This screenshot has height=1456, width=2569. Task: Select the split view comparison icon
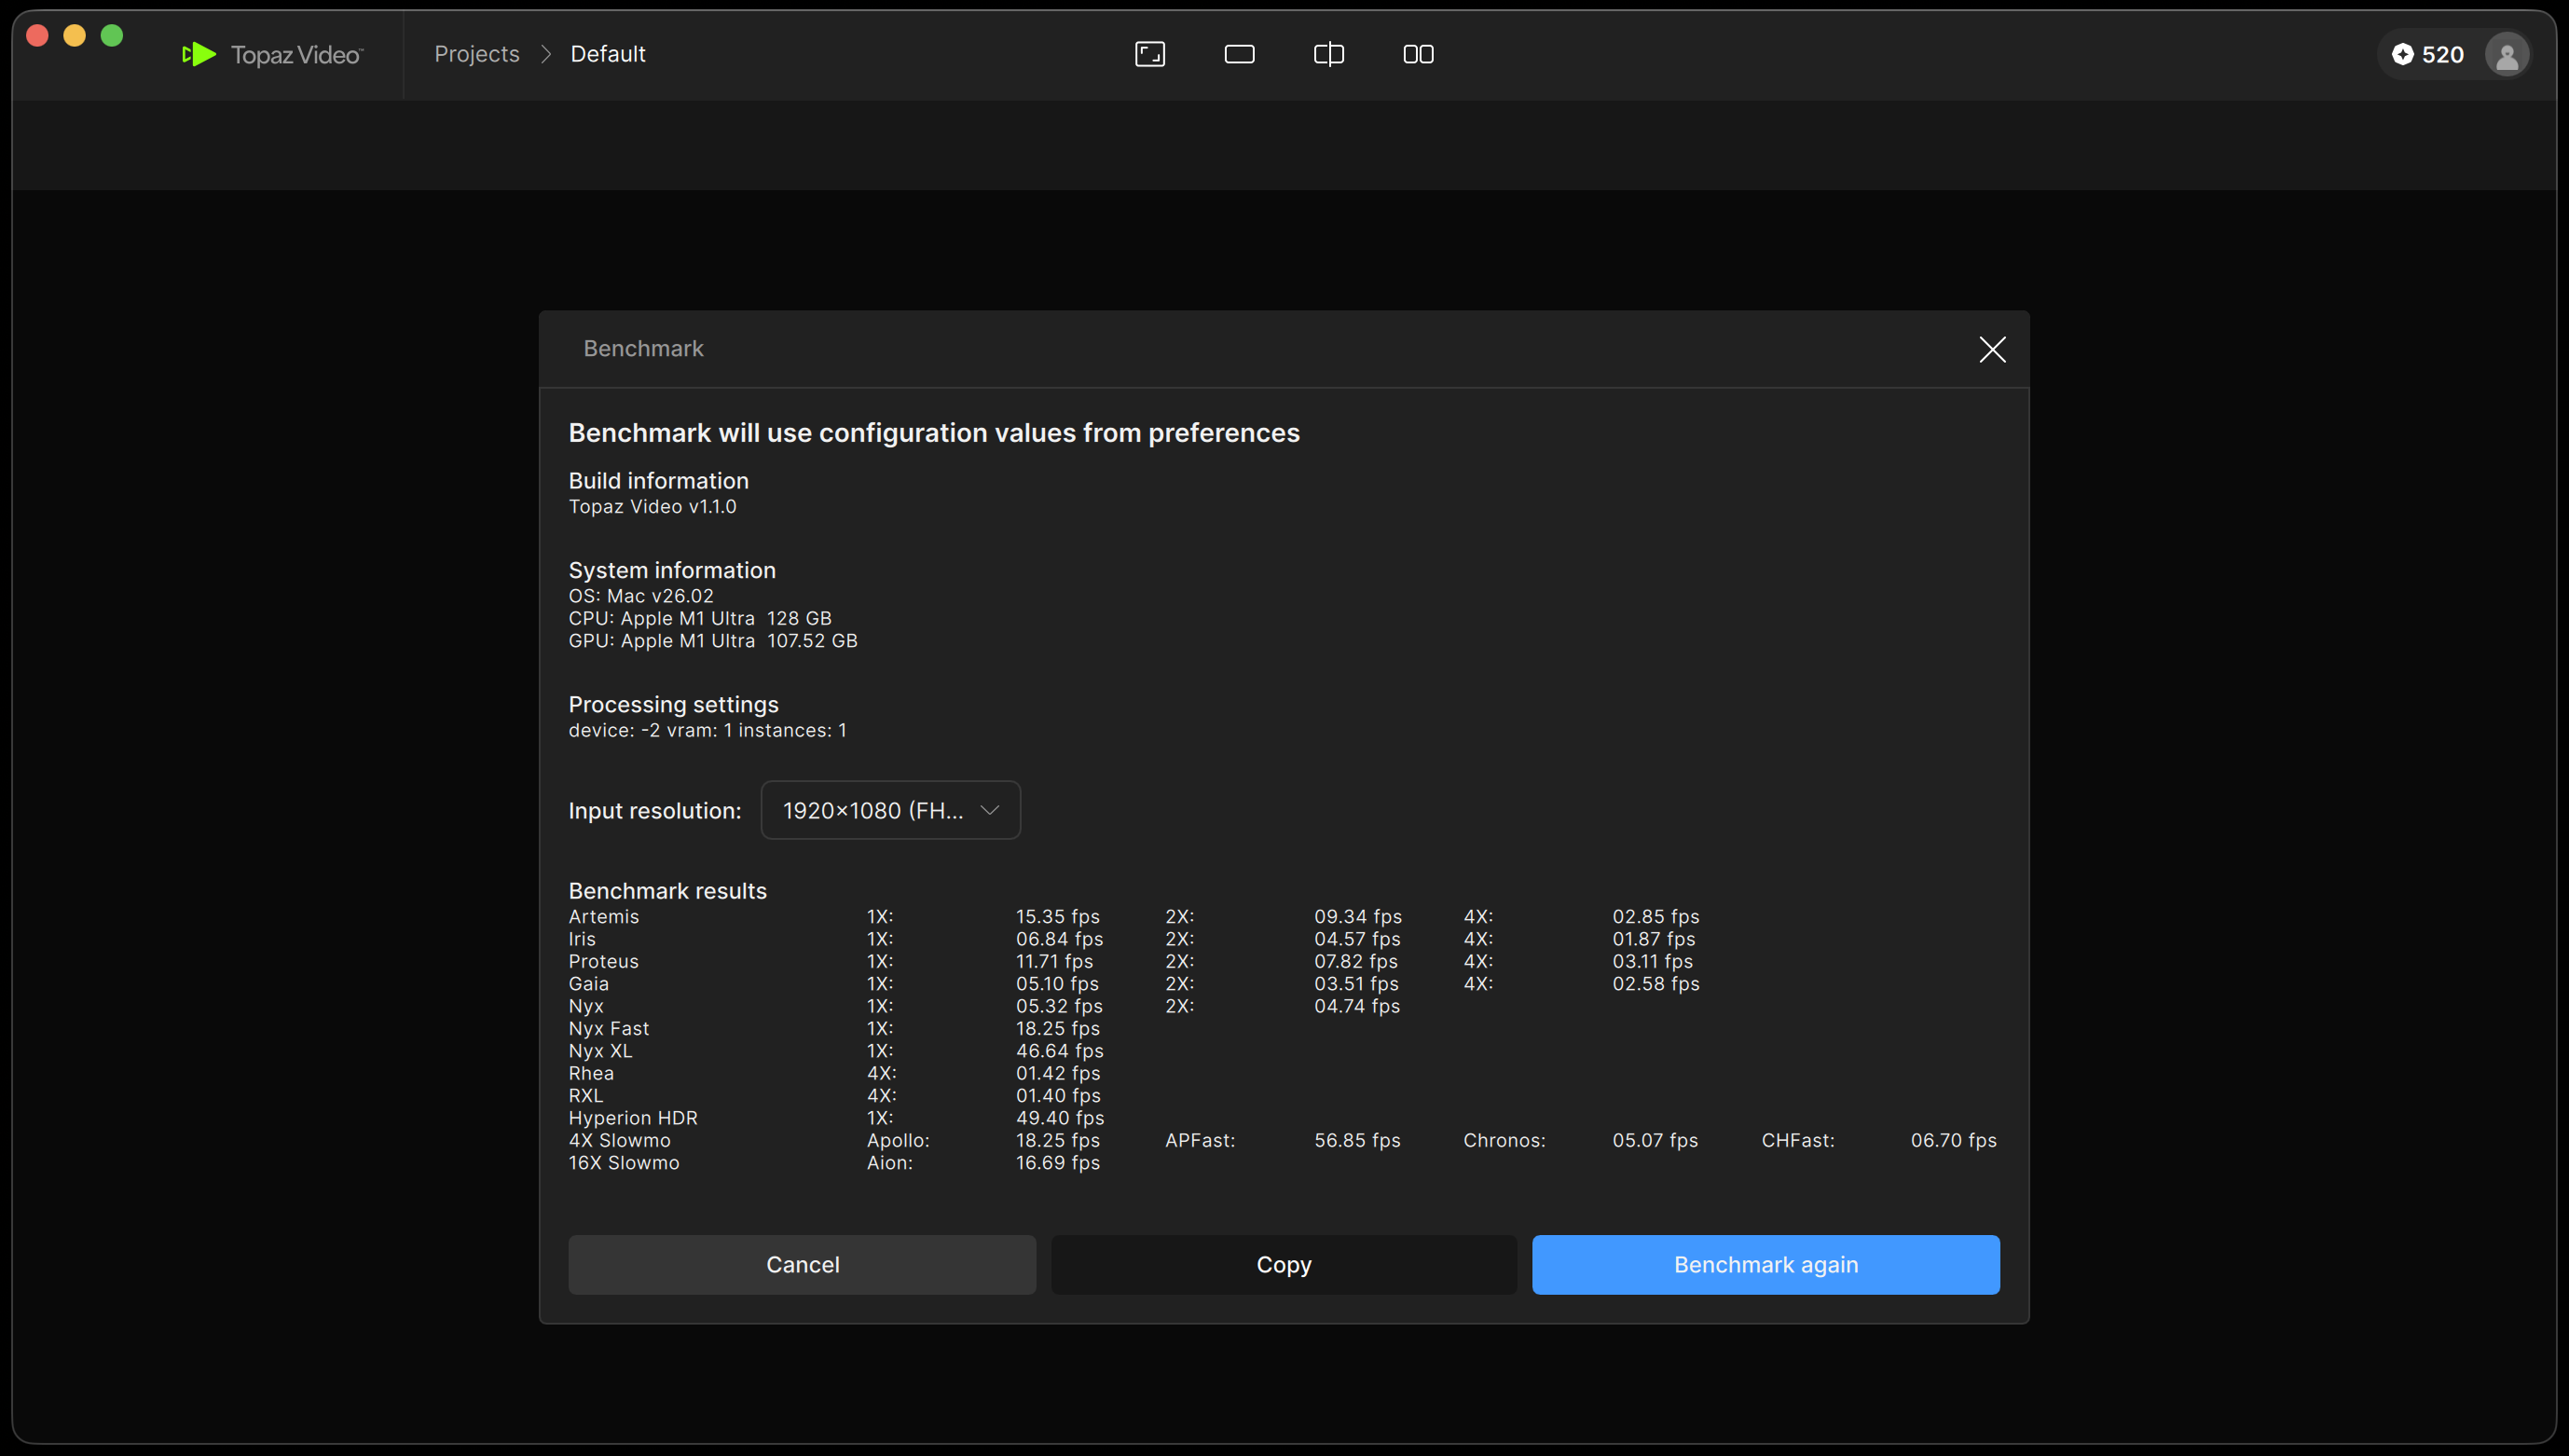click(1328, 54)
